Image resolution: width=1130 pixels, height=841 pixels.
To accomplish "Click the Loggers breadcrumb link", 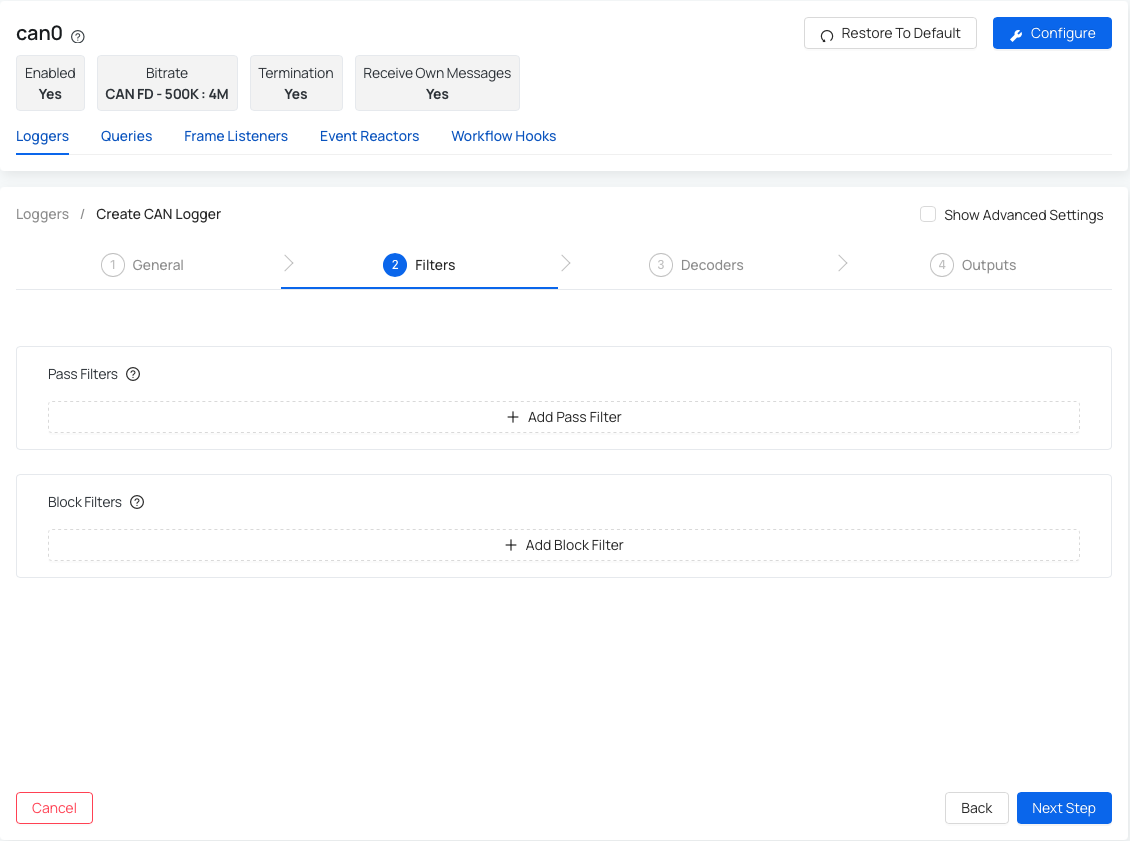I will pos(42,214).
